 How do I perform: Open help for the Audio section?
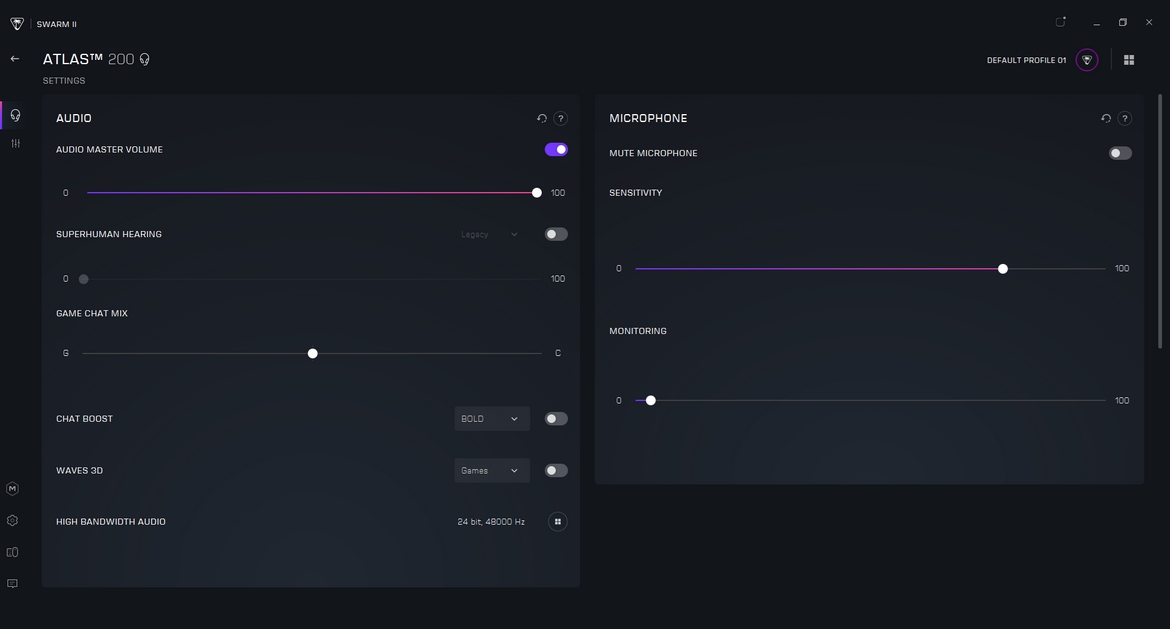[561, 118]
